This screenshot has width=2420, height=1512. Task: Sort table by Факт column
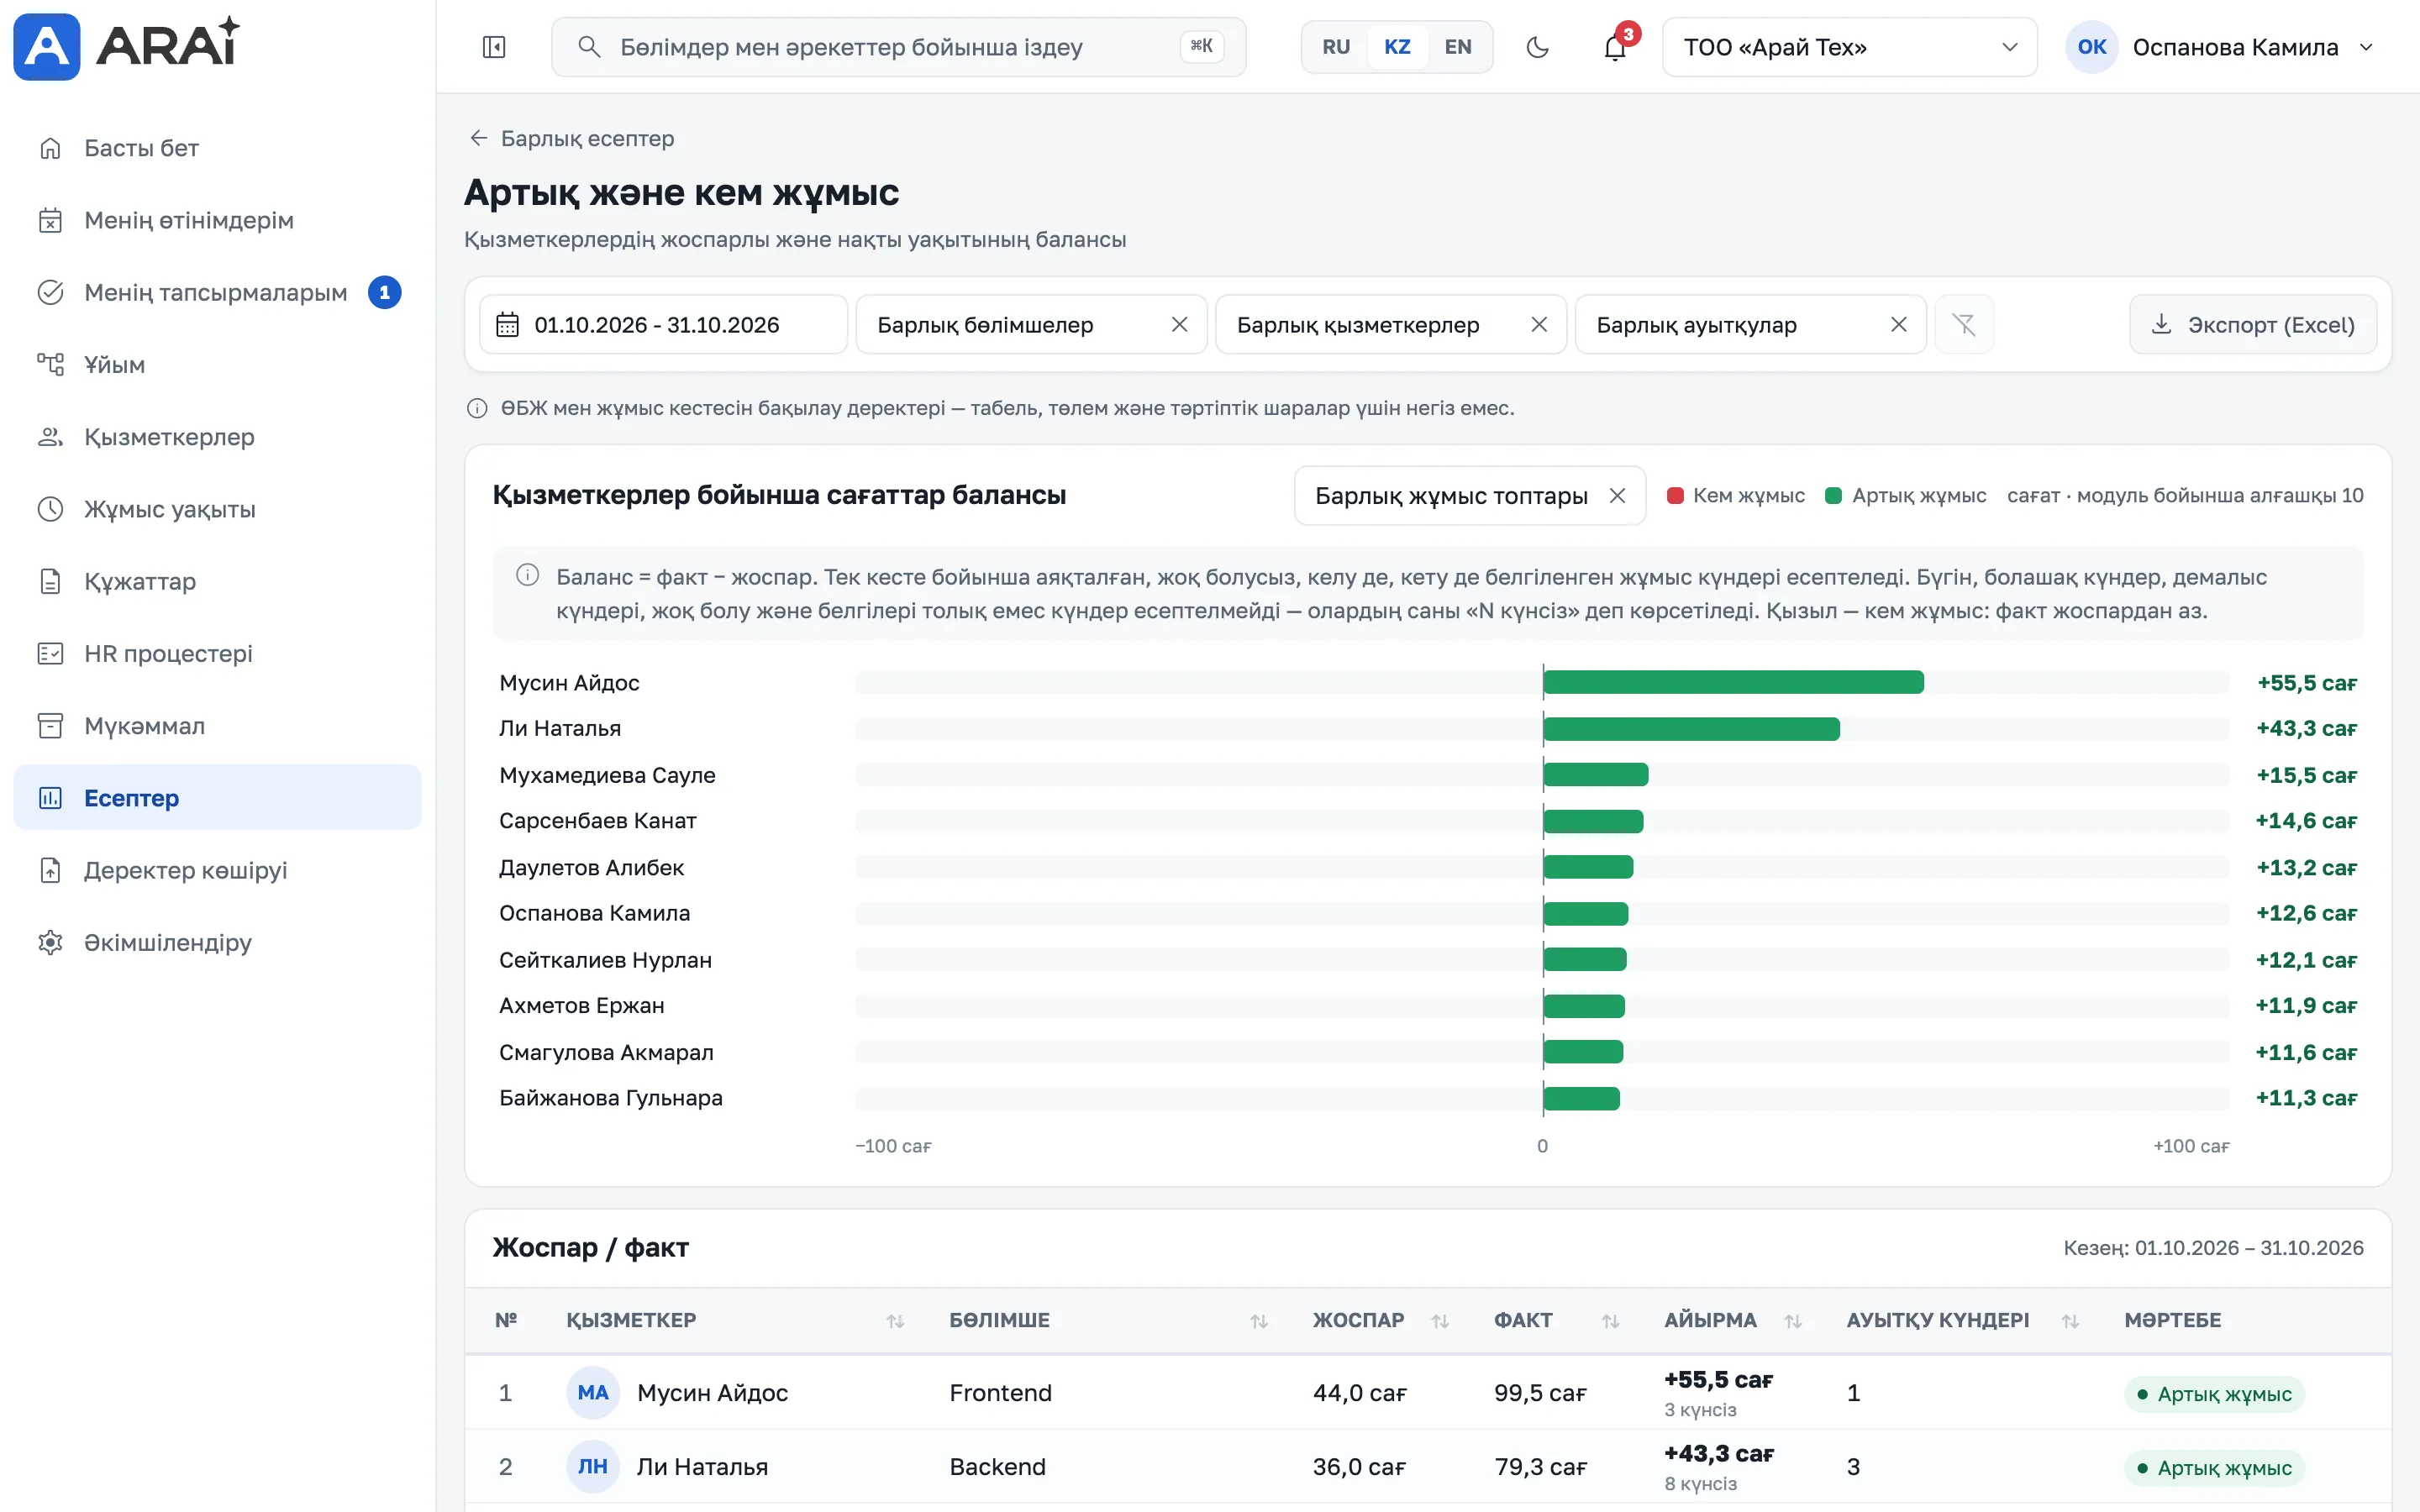click(x=1610, y=1321)
